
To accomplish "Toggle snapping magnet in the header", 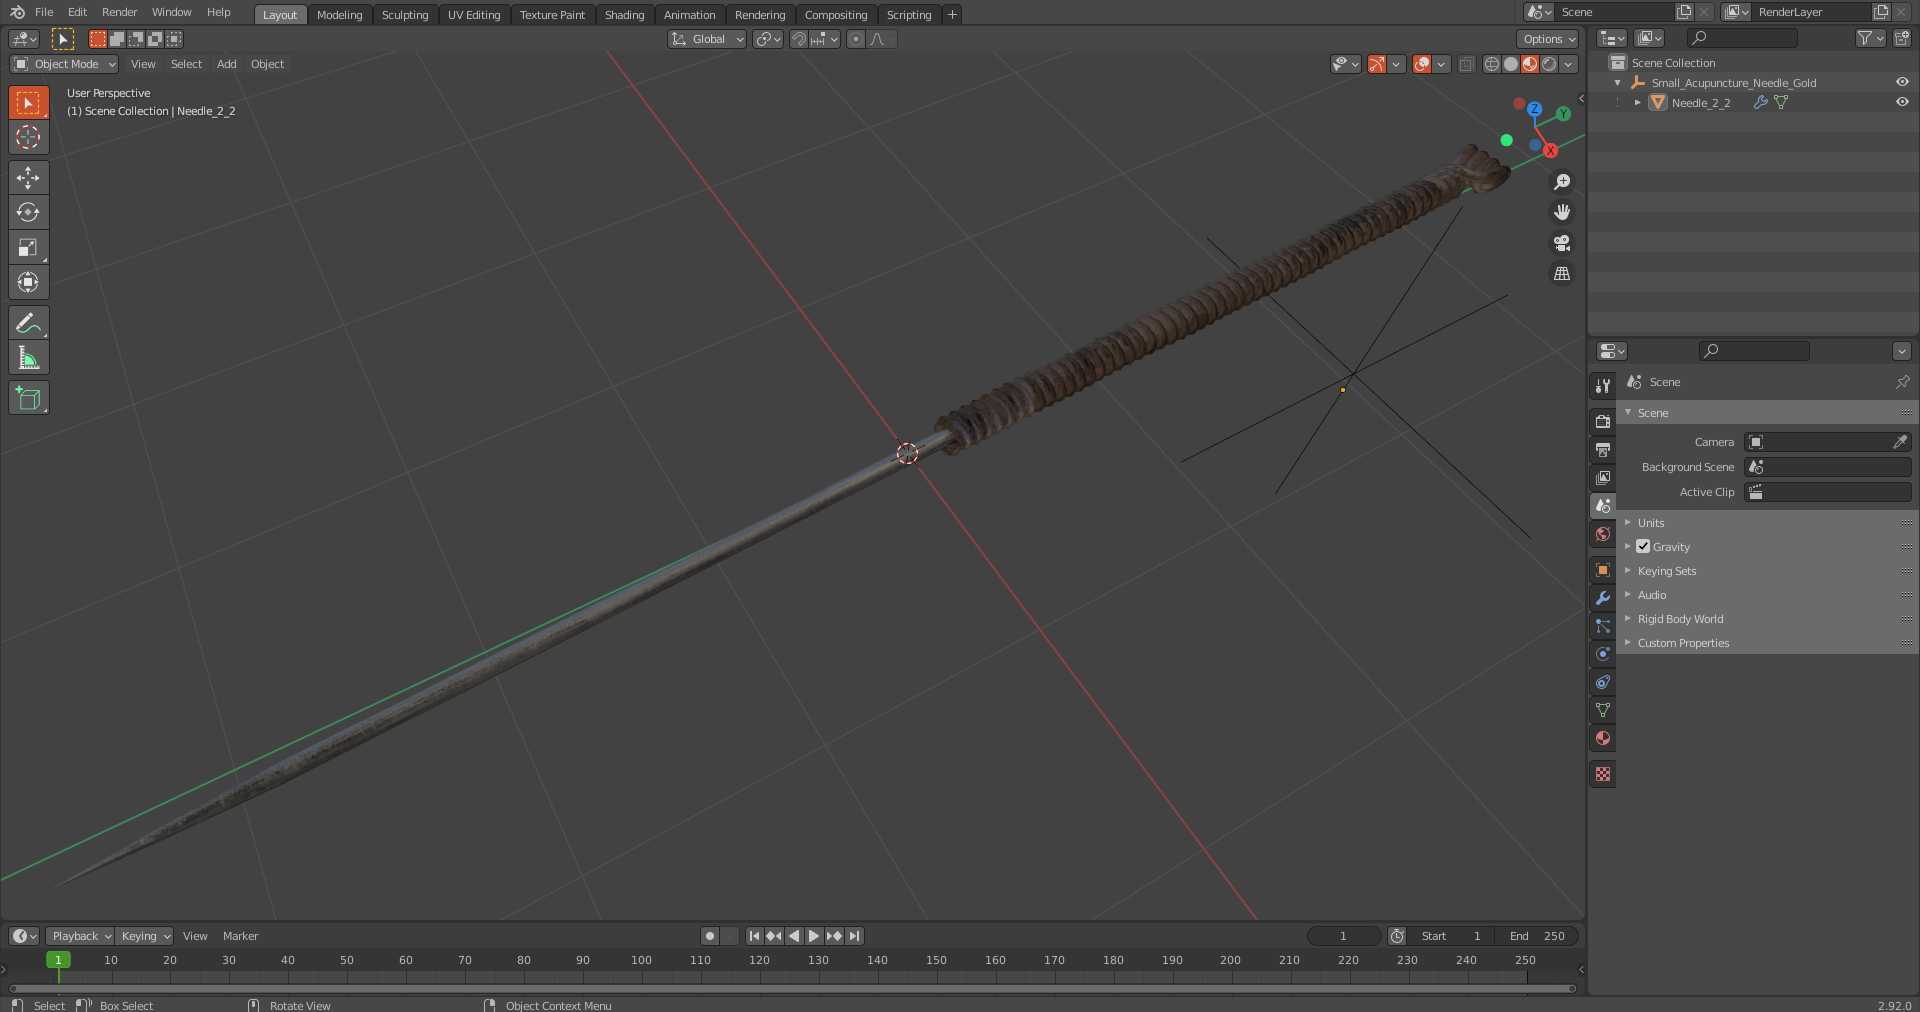I will point(799,39).
